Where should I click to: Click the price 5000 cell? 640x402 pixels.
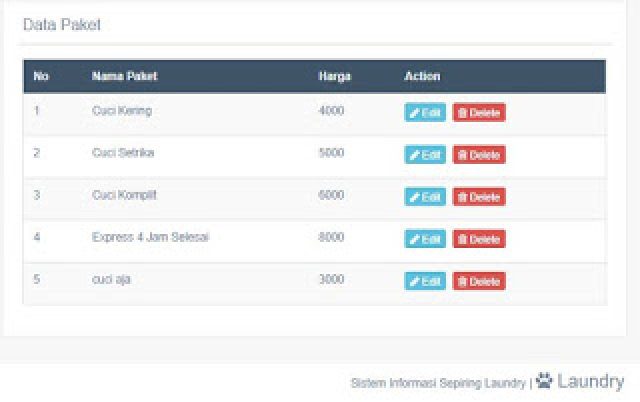tap(331, 153)
